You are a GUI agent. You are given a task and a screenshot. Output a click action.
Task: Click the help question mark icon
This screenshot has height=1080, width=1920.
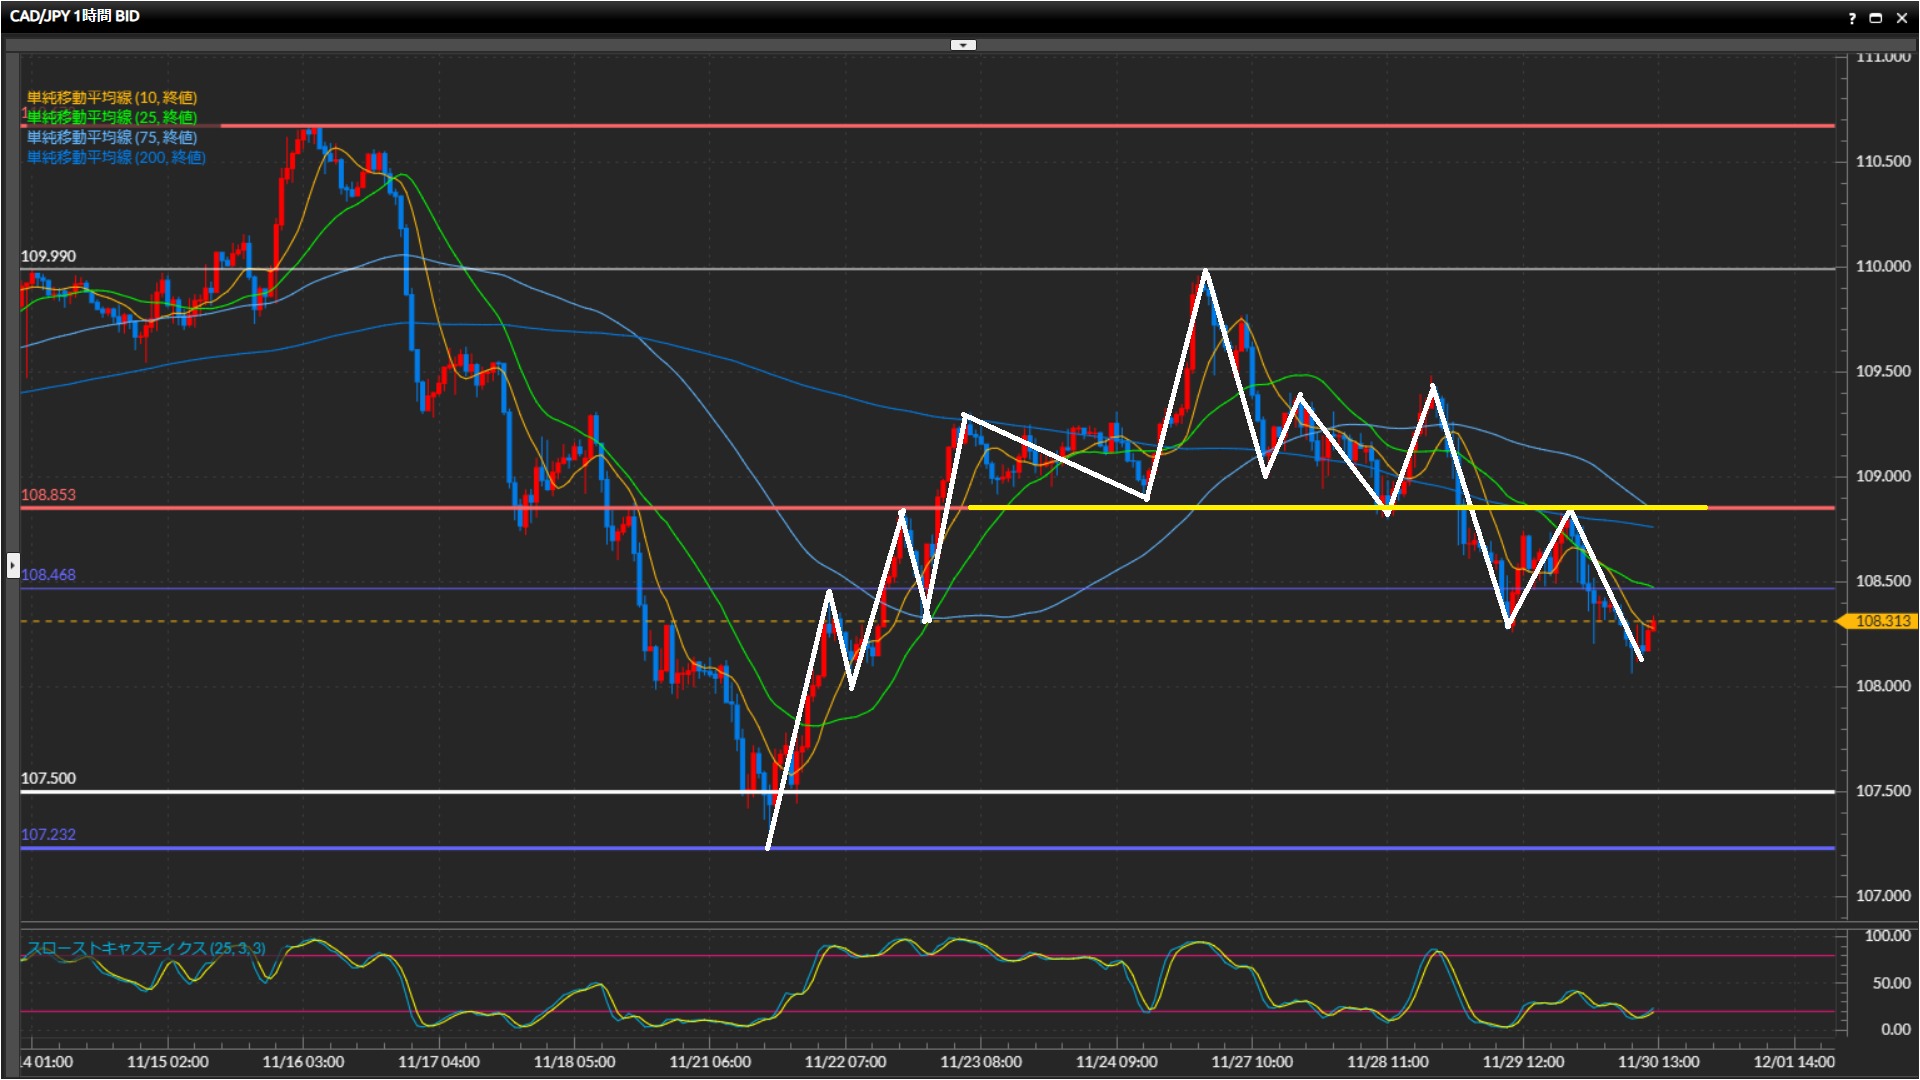coord(1852,18)
